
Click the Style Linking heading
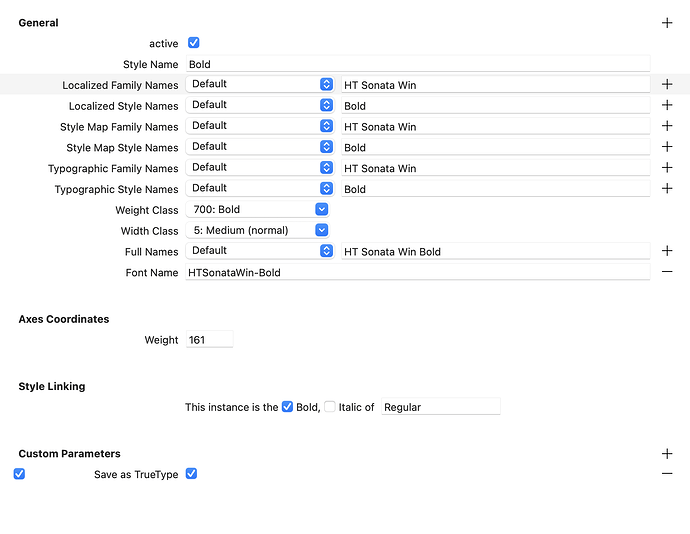52,386
